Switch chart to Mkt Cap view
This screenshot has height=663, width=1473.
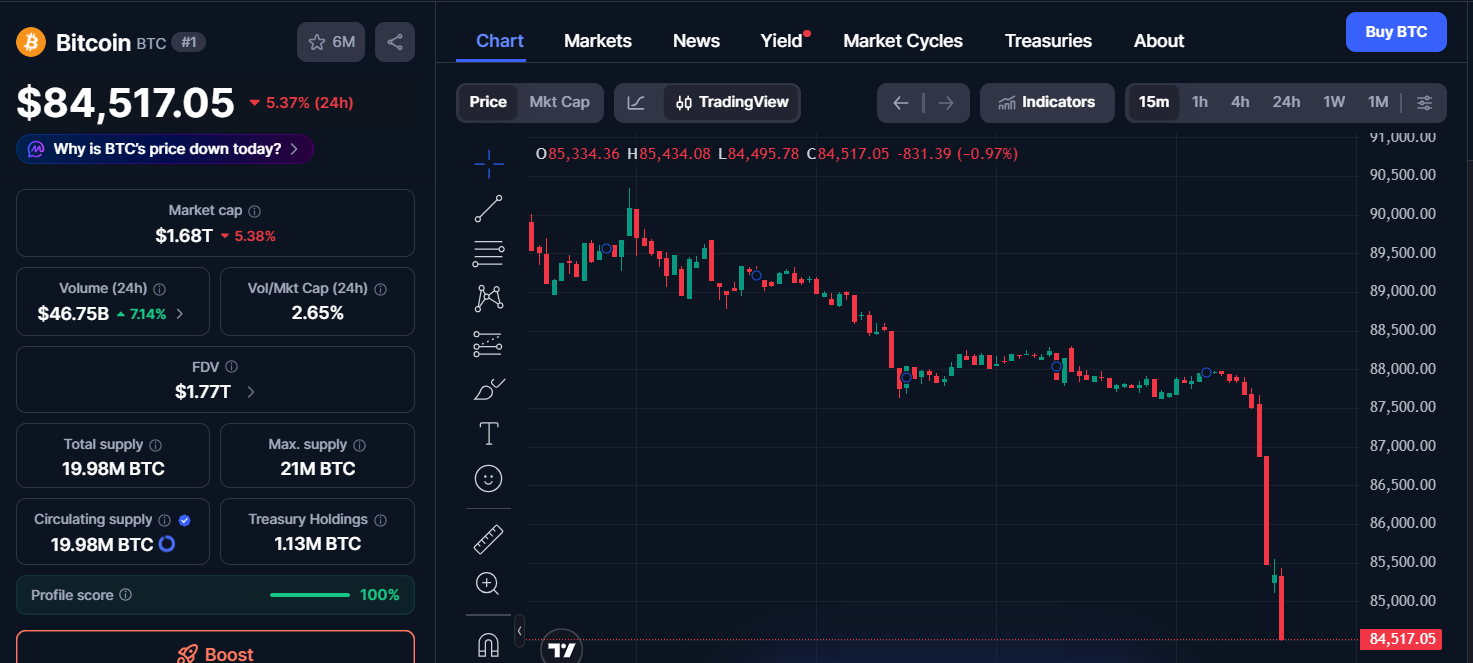pos(559,102)
